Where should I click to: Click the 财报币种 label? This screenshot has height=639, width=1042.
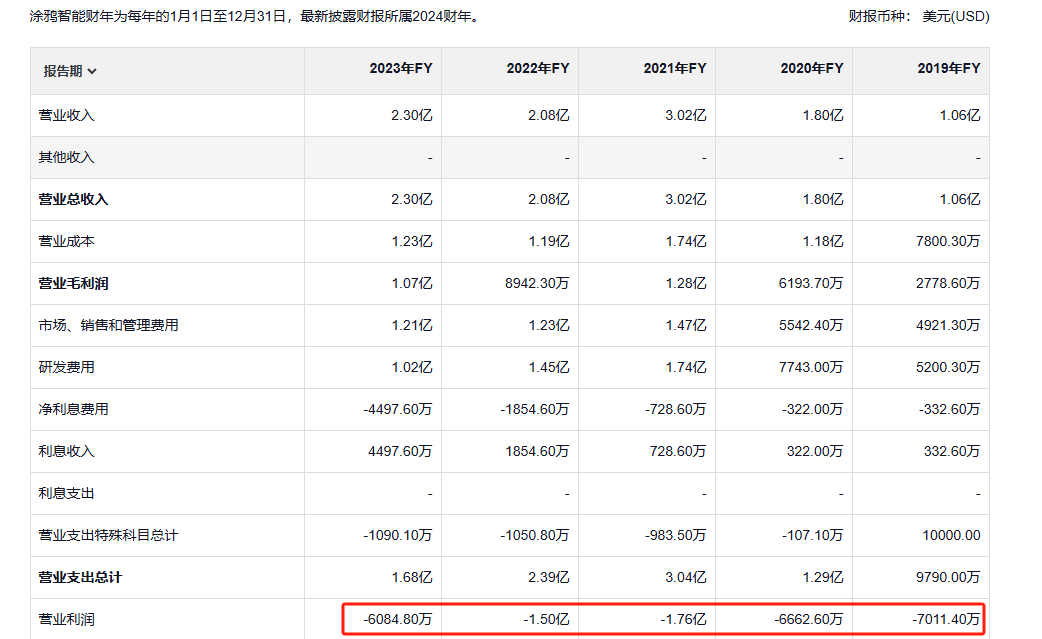pyautogui.click(x=877, y=17)
